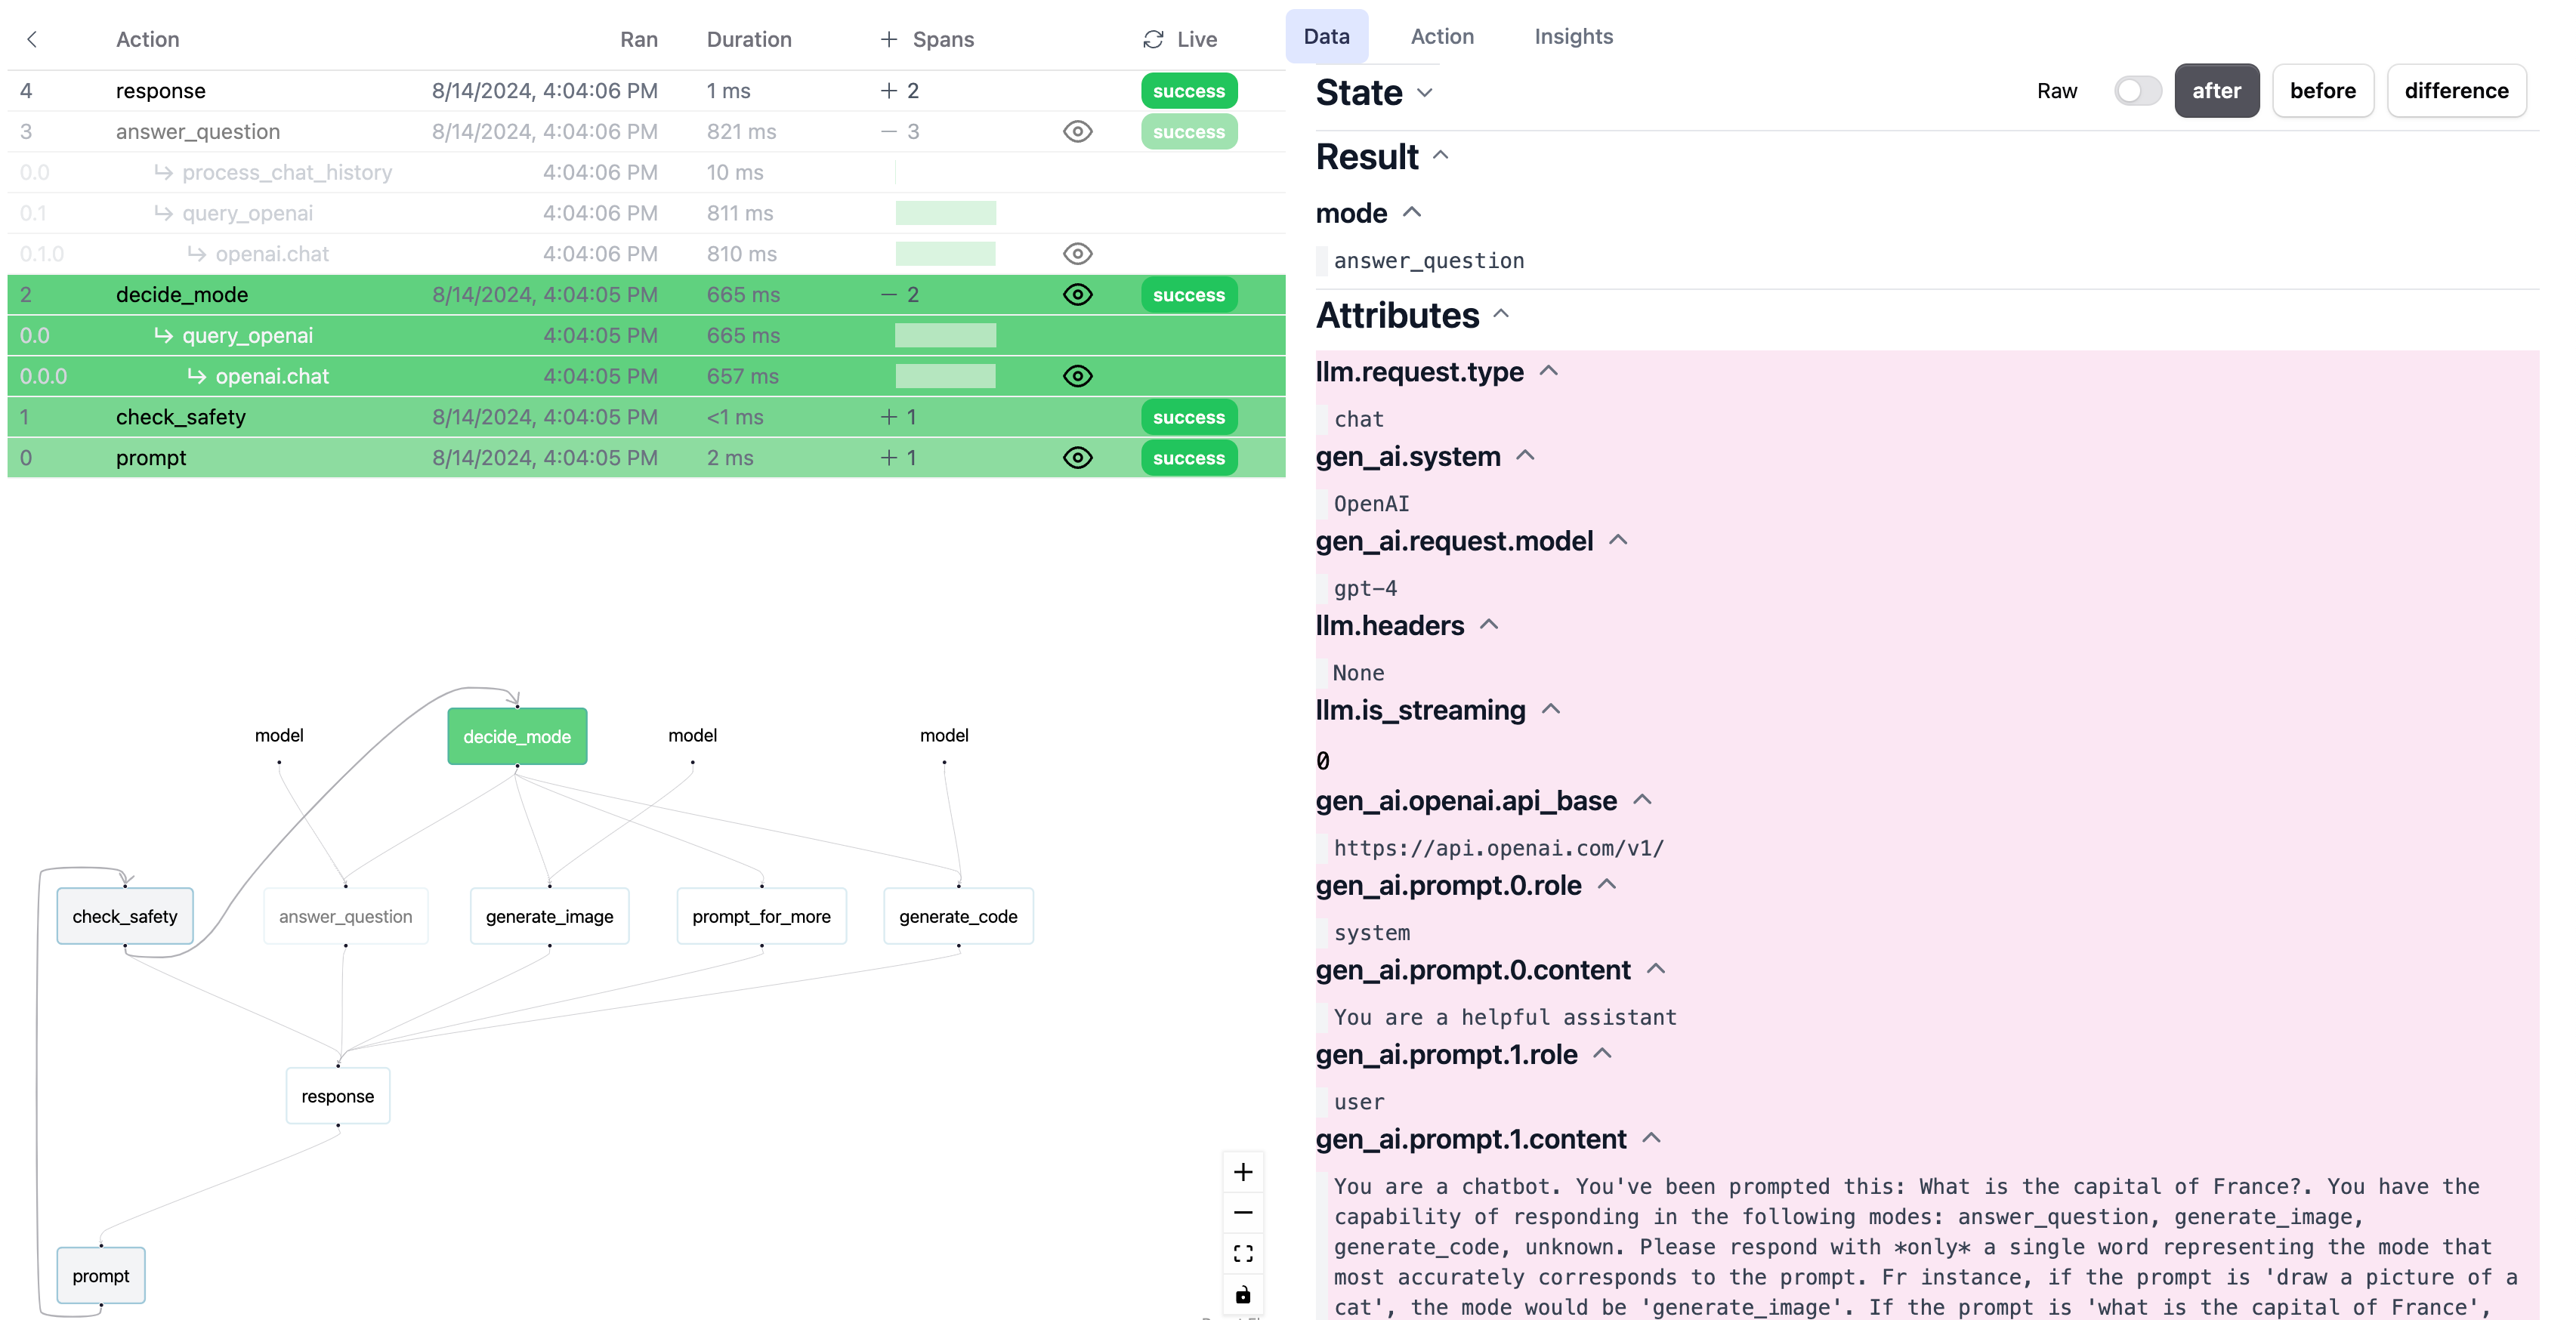Click the Action column header
Viewport: 2576px width, 1320px height.
click(x=148, y=39)
